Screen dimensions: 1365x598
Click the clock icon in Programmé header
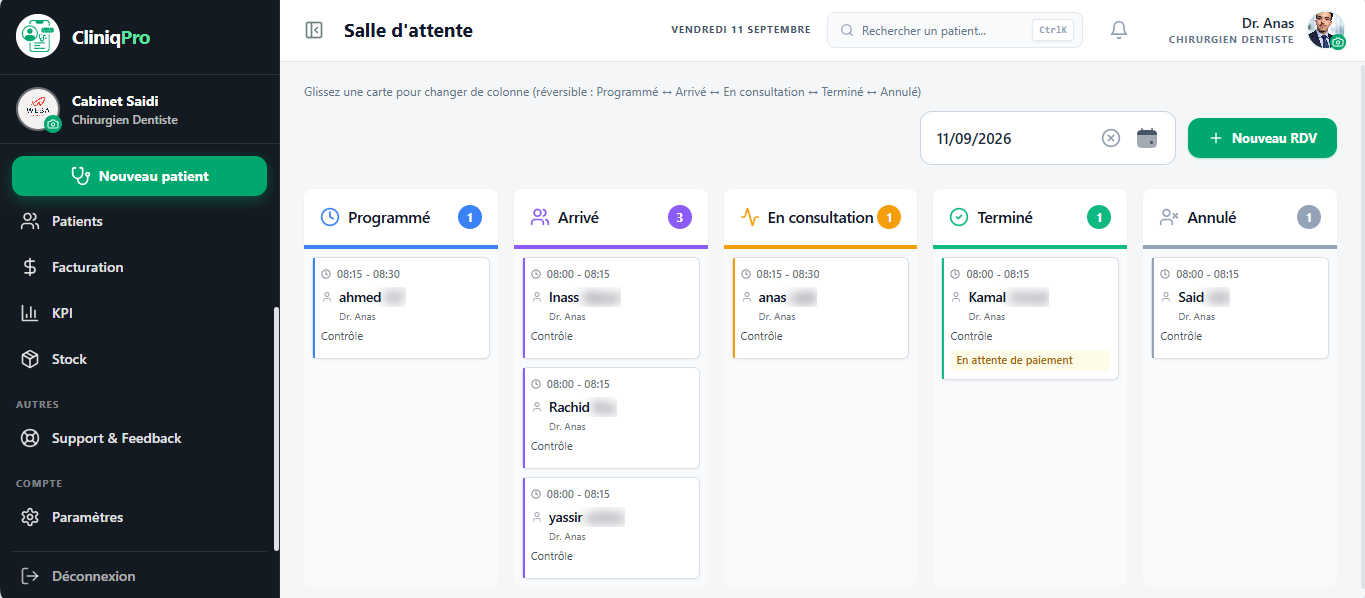(330, 217)
